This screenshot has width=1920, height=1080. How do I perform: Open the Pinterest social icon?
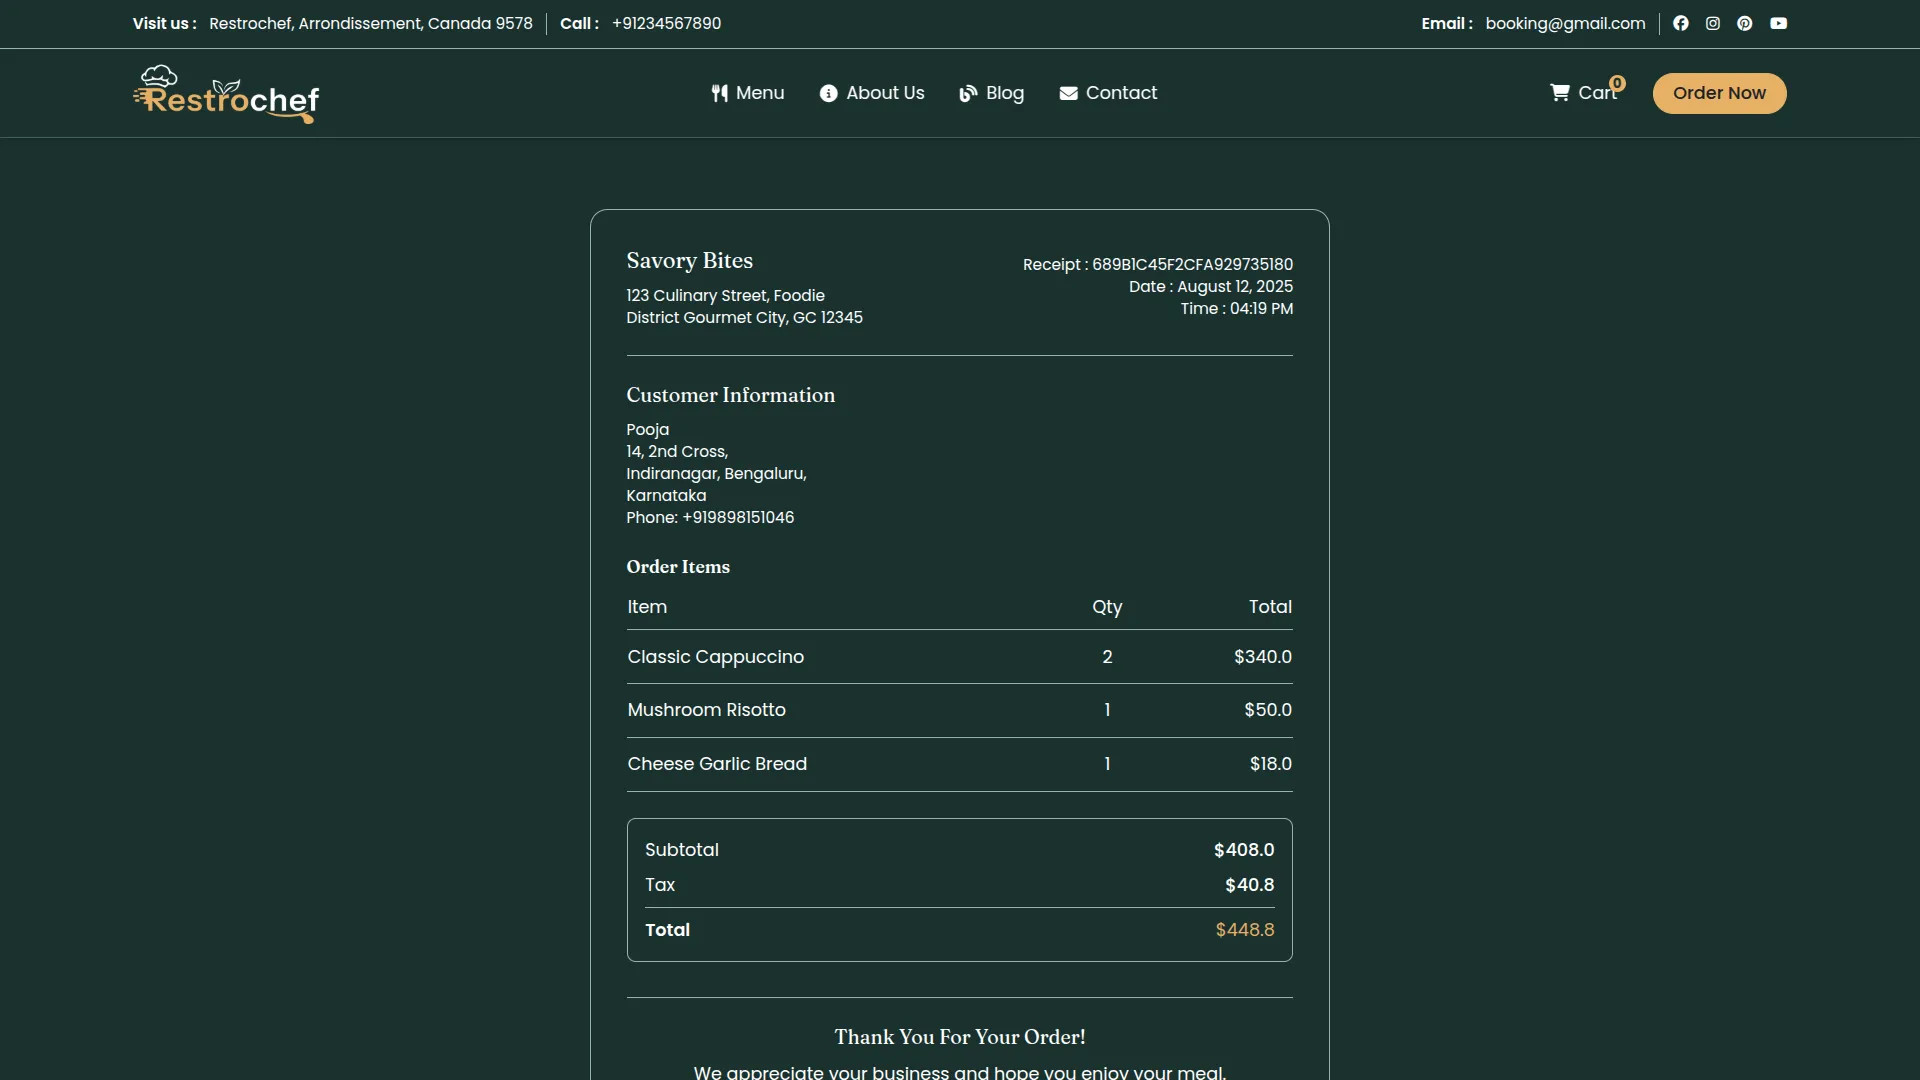click(x=1745, y=23)
